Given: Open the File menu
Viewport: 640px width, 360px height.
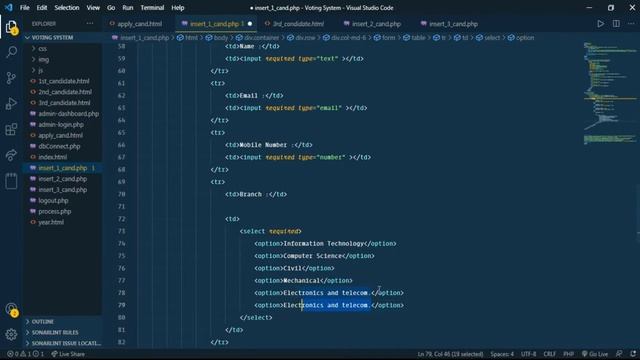Looking at the screenshot, I should 24,8.
